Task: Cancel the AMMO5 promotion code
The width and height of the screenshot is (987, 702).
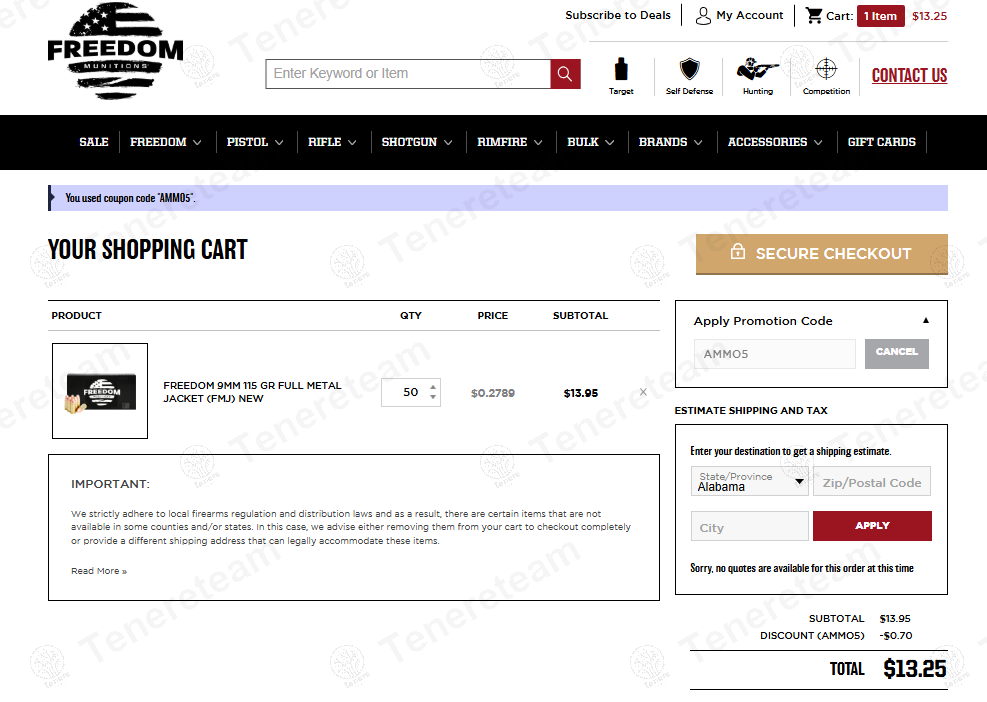Action: pos(896,353)
